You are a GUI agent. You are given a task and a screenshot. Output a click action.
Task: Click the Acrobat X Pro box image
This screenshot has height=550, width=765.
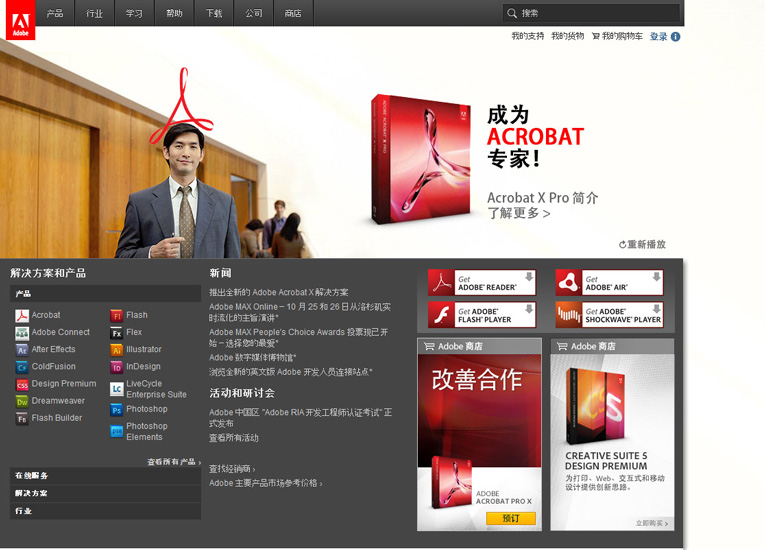pos(421,160)
